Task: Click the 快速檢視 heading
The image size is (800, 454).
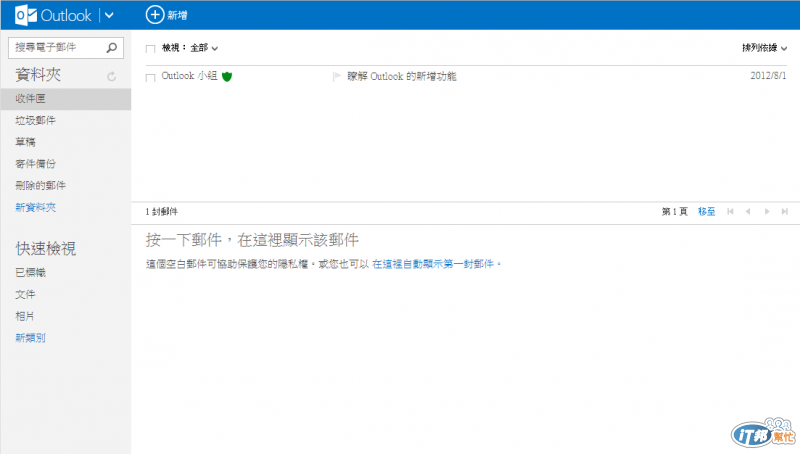Action: click(x=46, y=248)
